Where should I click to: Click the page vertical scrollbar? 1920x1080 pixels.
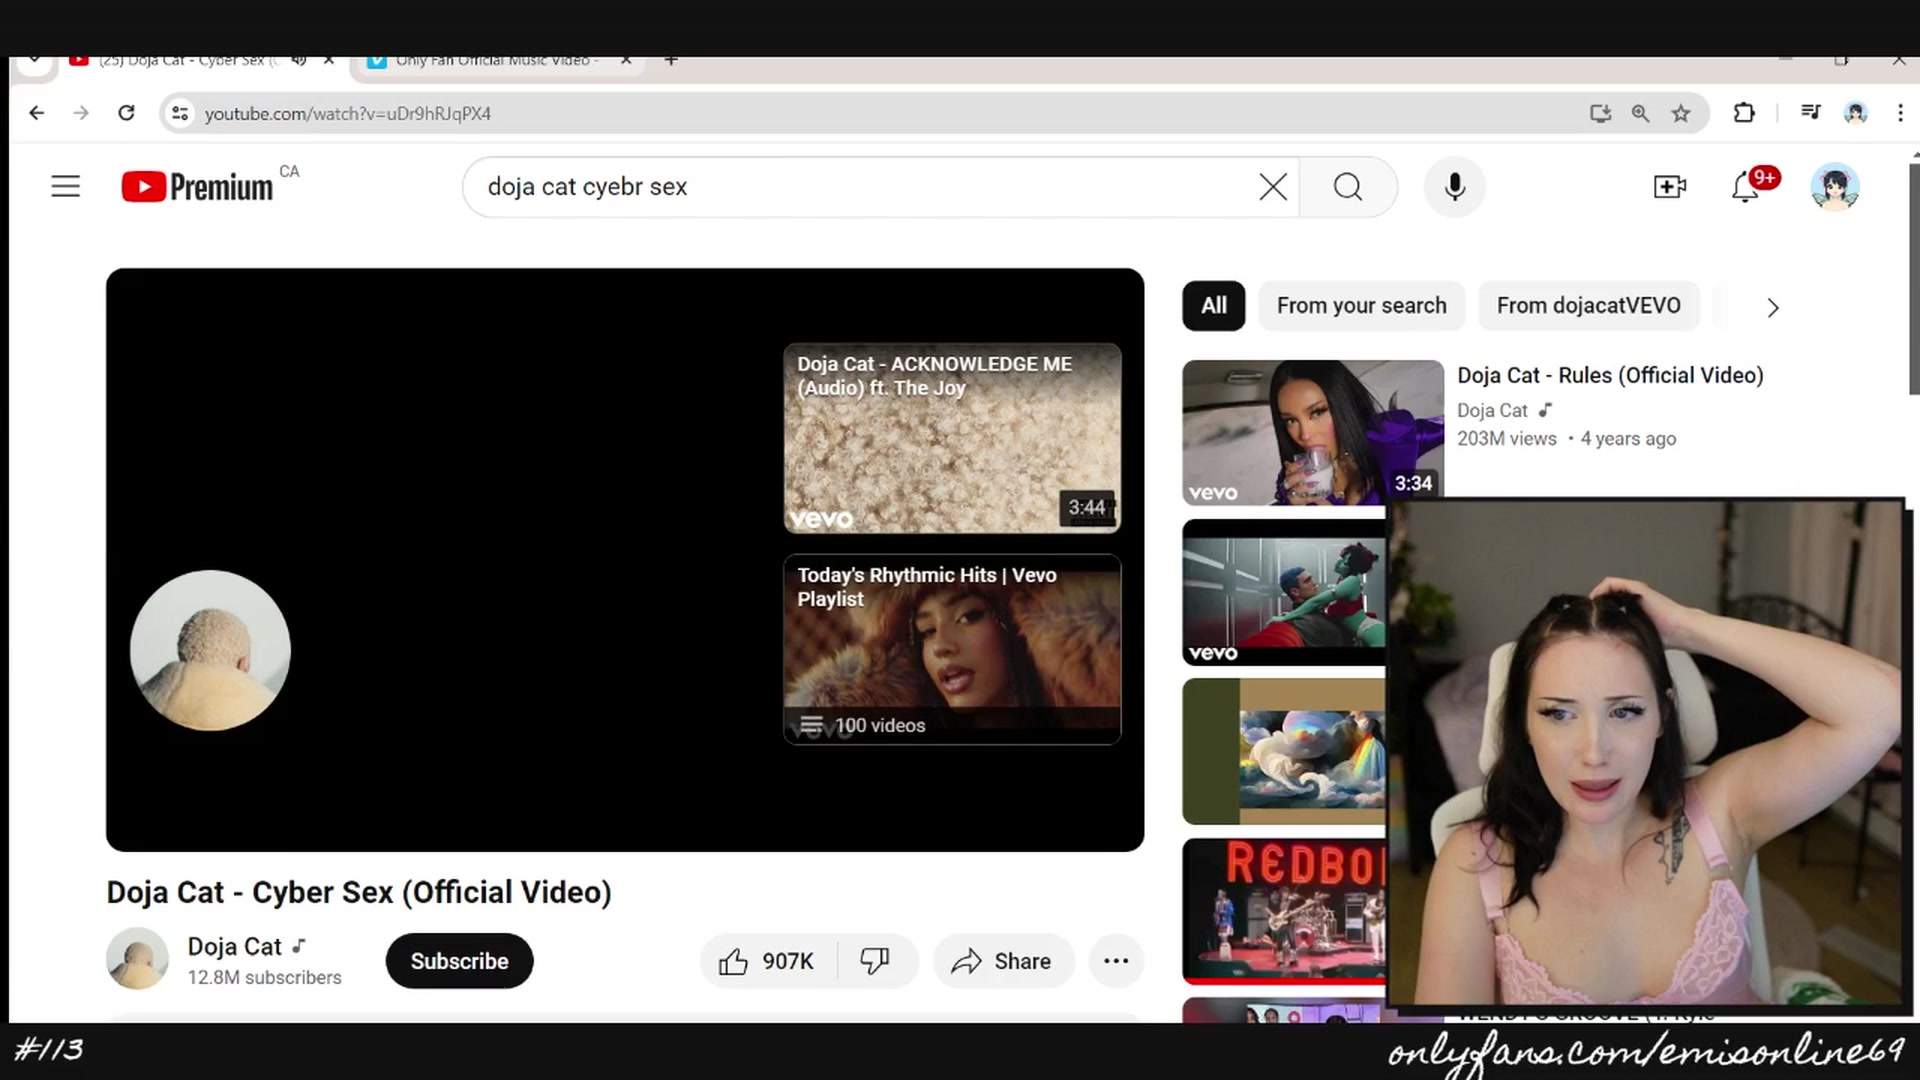click(1914, 280)
